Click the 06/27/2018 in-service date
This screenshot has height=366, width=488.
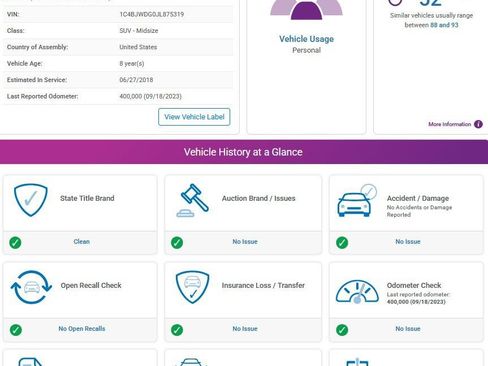point(136,80)
